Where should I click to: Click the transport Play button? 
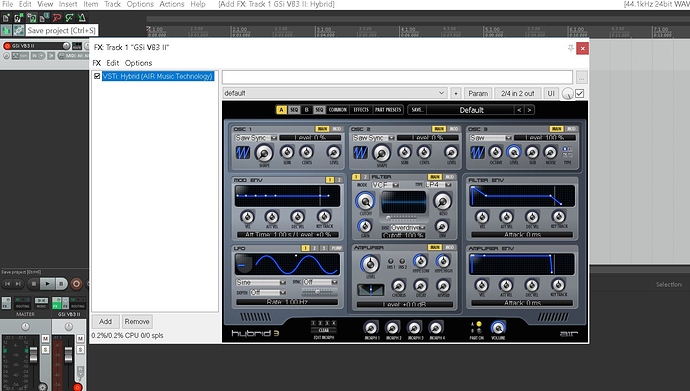pos(47,284)
